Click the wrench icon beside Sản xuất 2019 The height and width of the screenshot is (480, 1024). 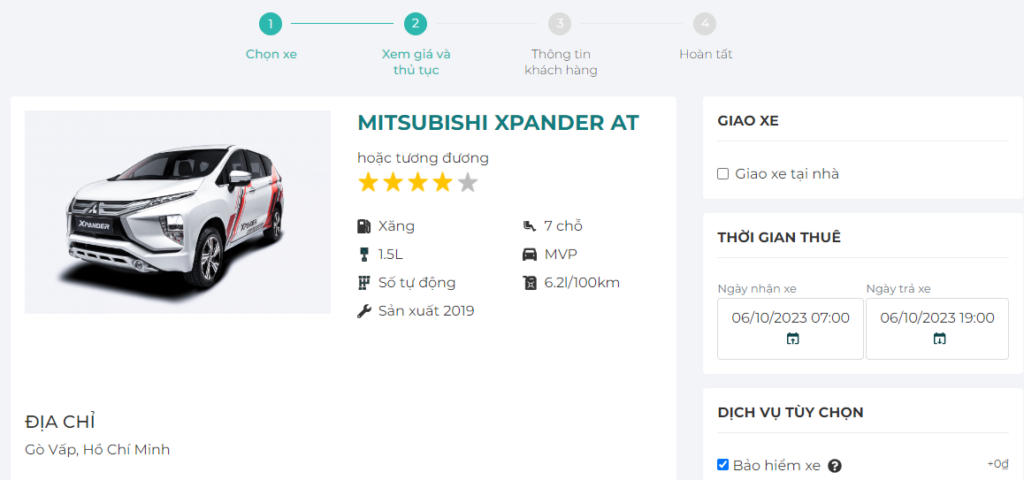coord(364,311)
